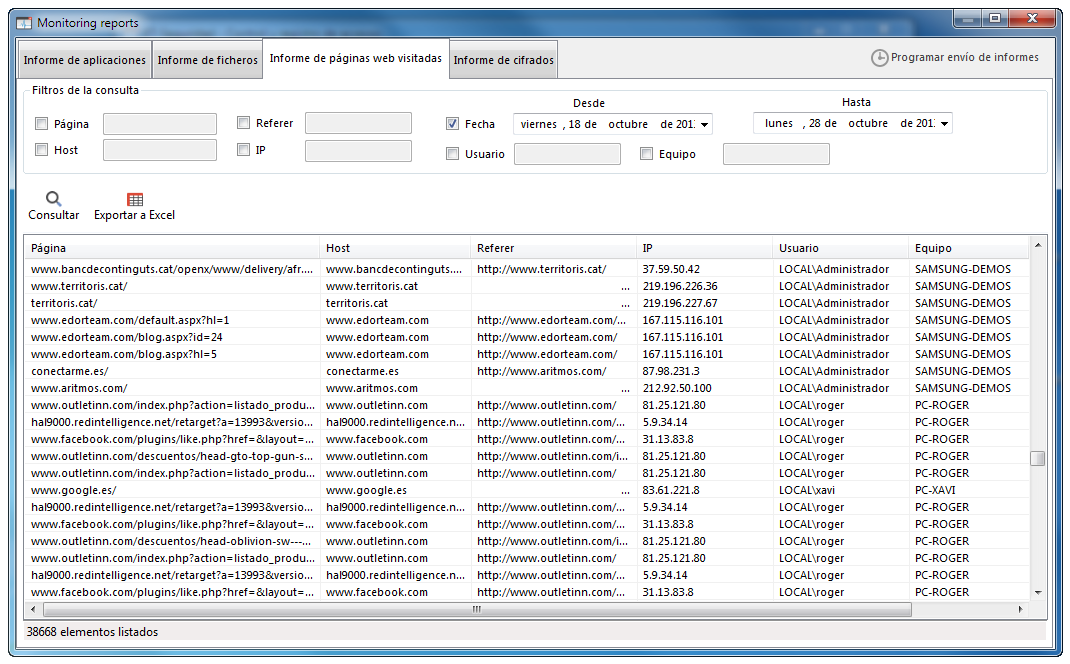Viewport: 1070px width, 664px height.
Task: Open the Hasta date picker dropdown arrow
Action: click(944, 124)
